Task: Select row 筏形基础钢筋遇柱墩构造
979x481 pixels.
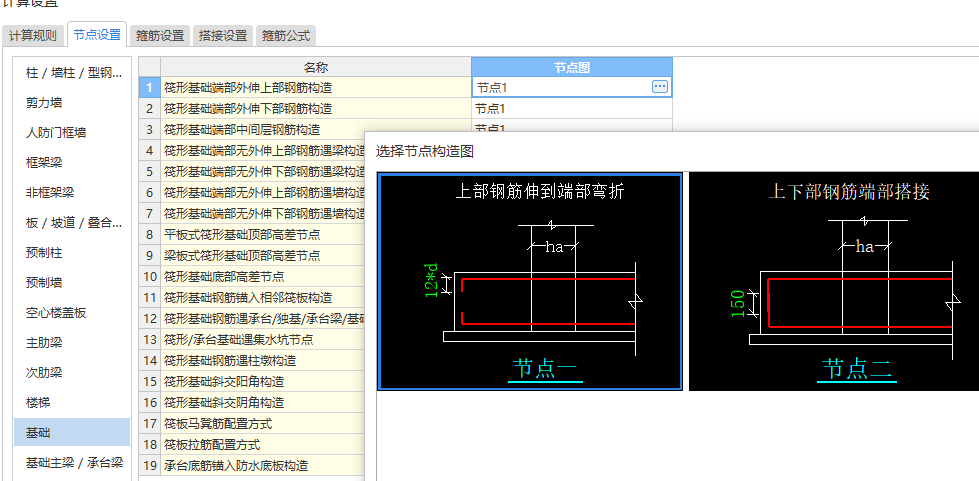Action: [x=263, y=360]
